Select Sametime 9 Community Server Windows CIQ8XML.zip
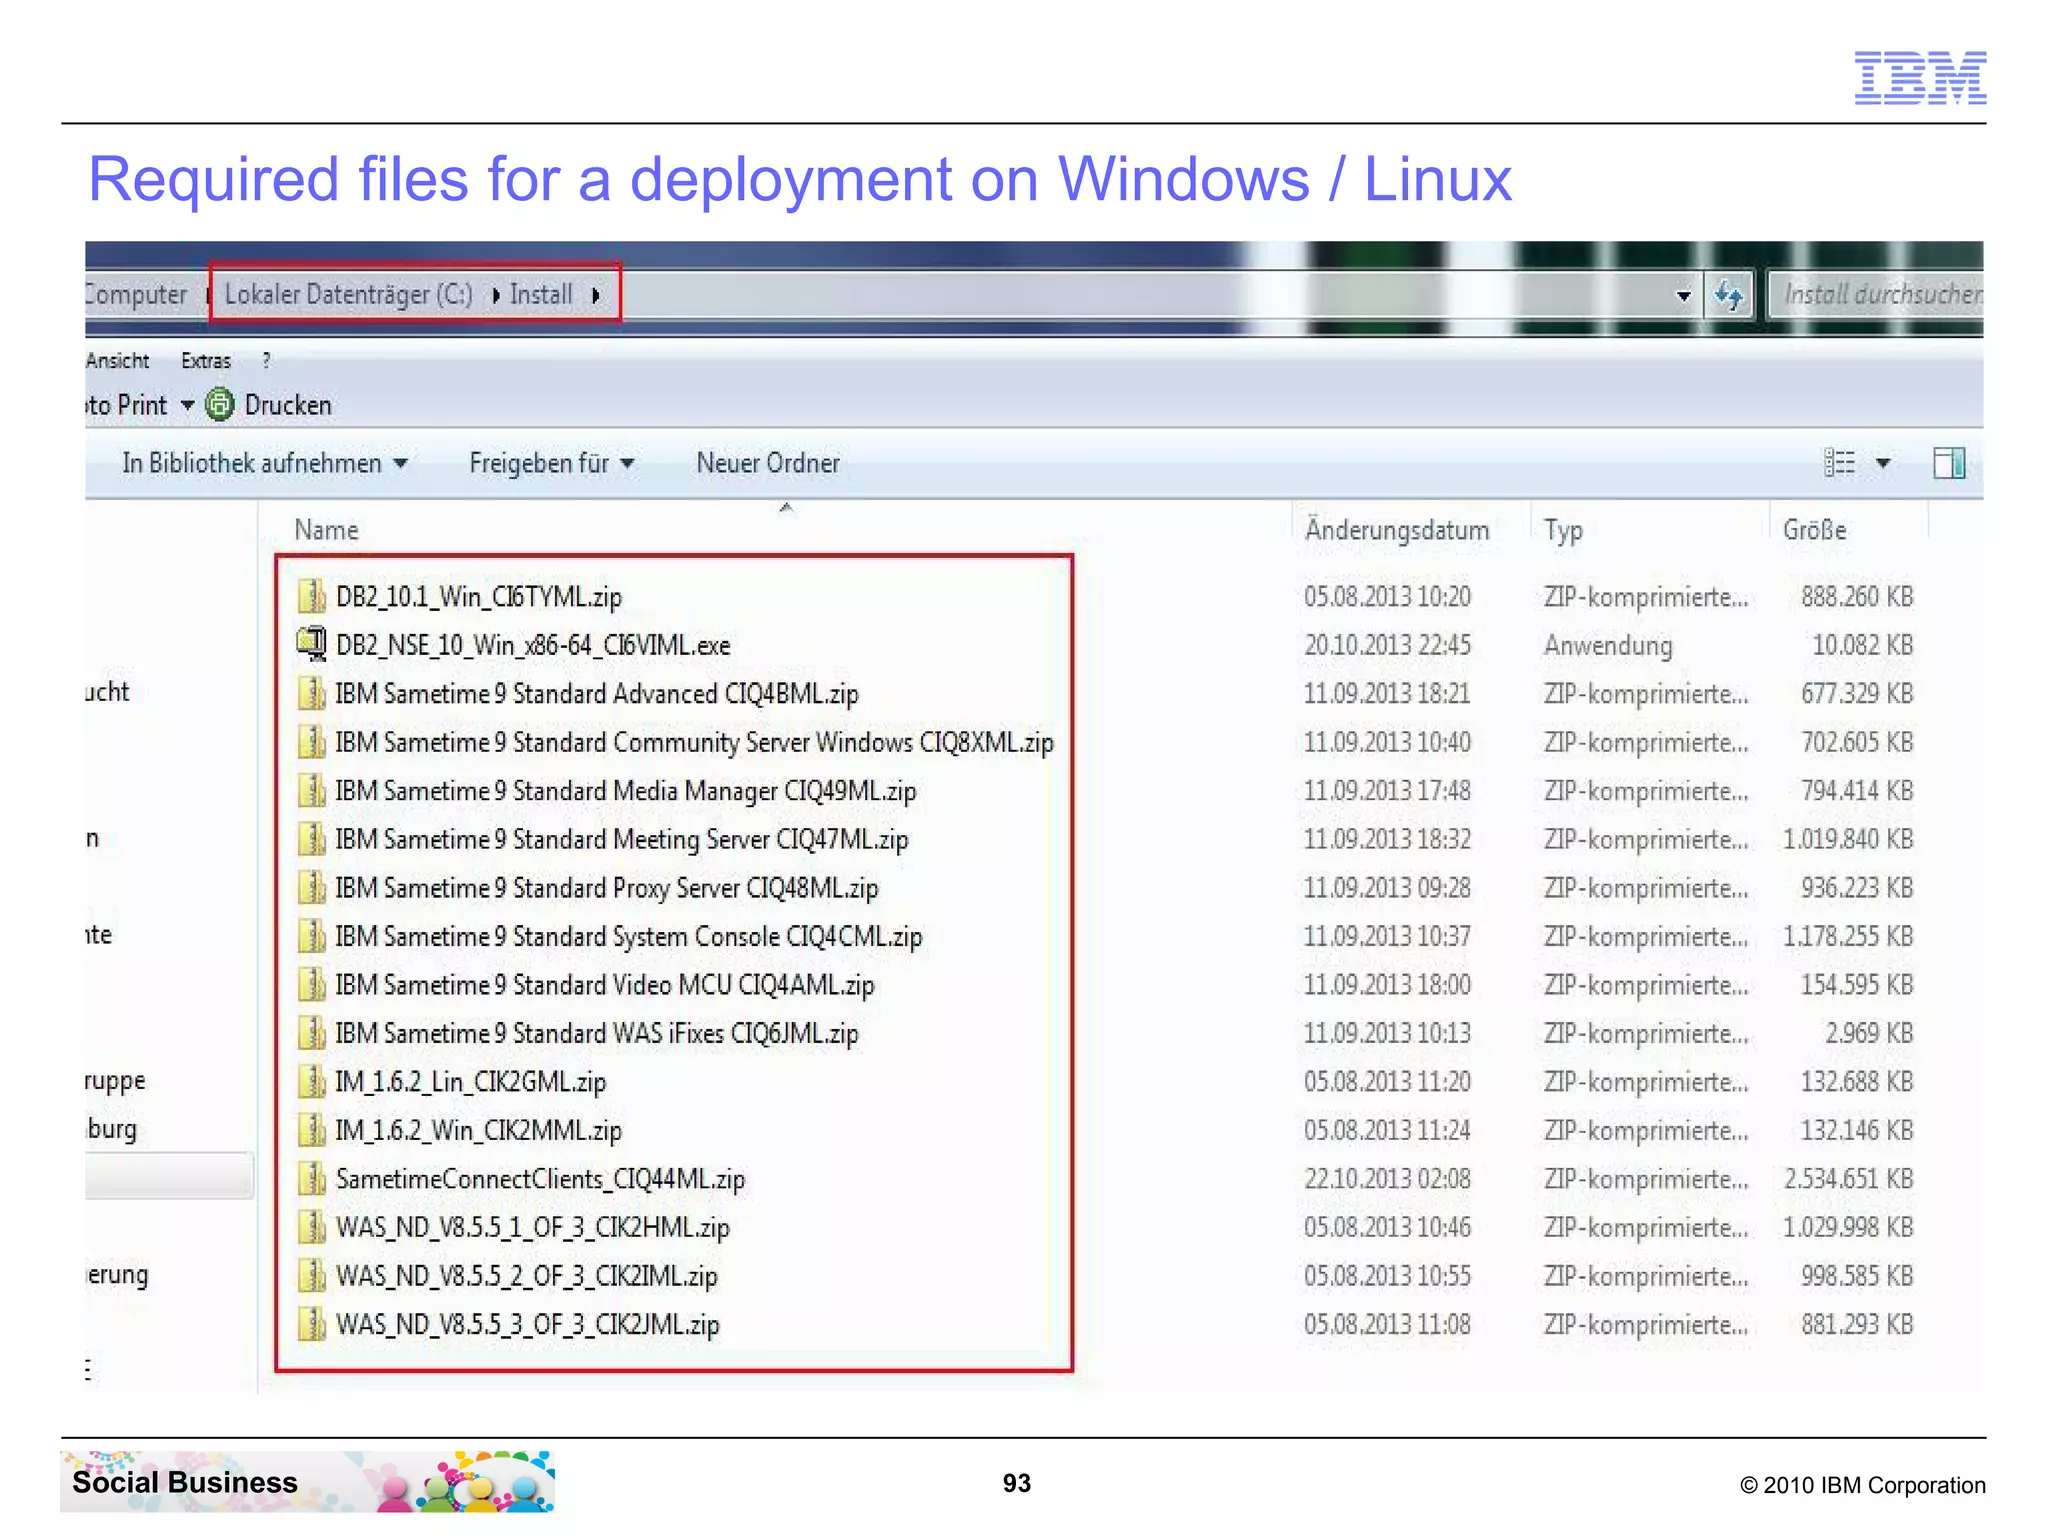2048x1536 pixels. (694, 742)
